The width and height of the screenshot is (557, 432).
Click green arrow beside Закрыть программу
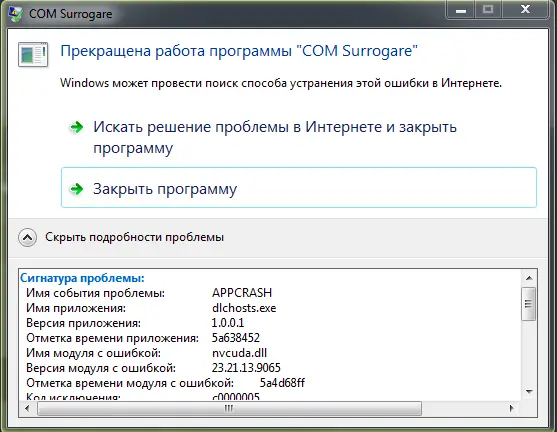pos(76,189)
